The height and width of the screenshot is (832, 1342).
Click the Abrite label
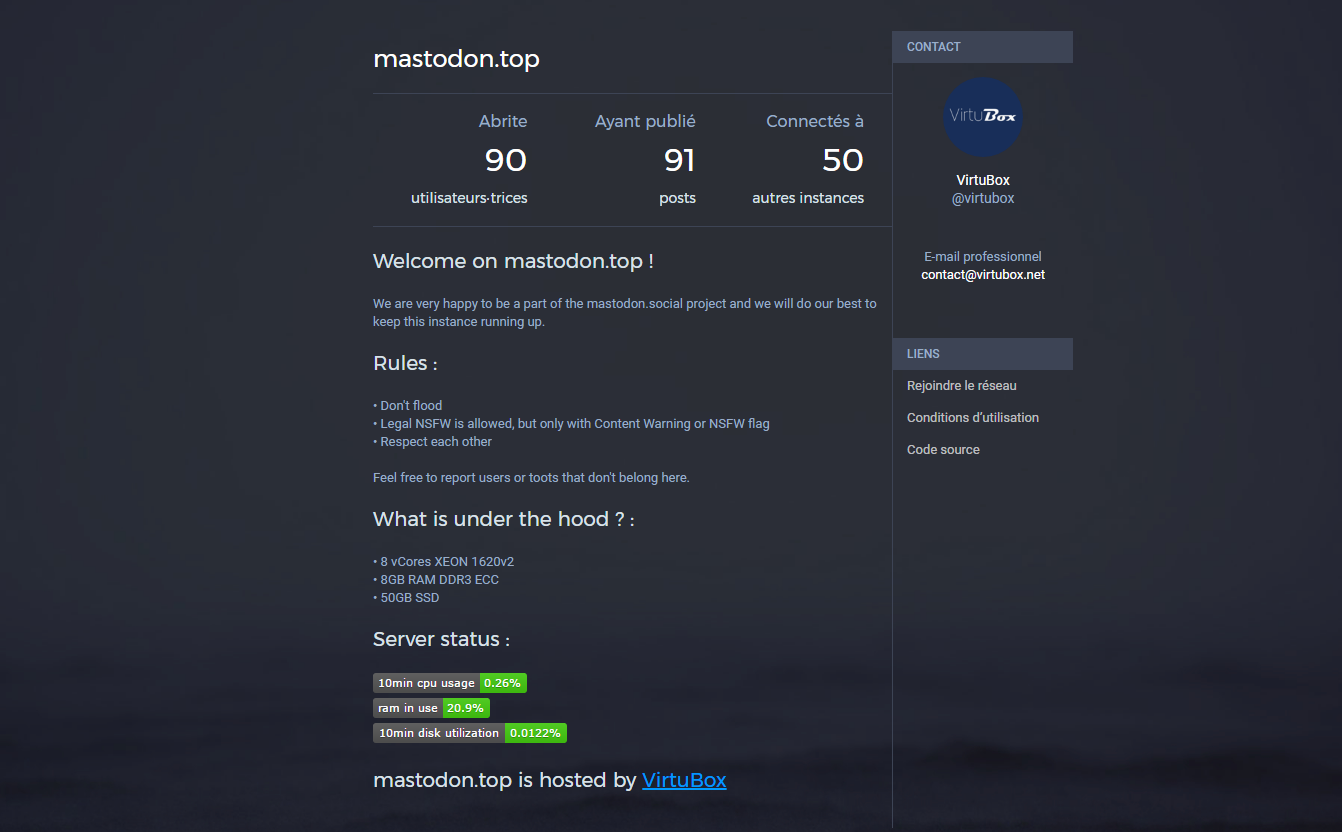click(x=503, y=121)
